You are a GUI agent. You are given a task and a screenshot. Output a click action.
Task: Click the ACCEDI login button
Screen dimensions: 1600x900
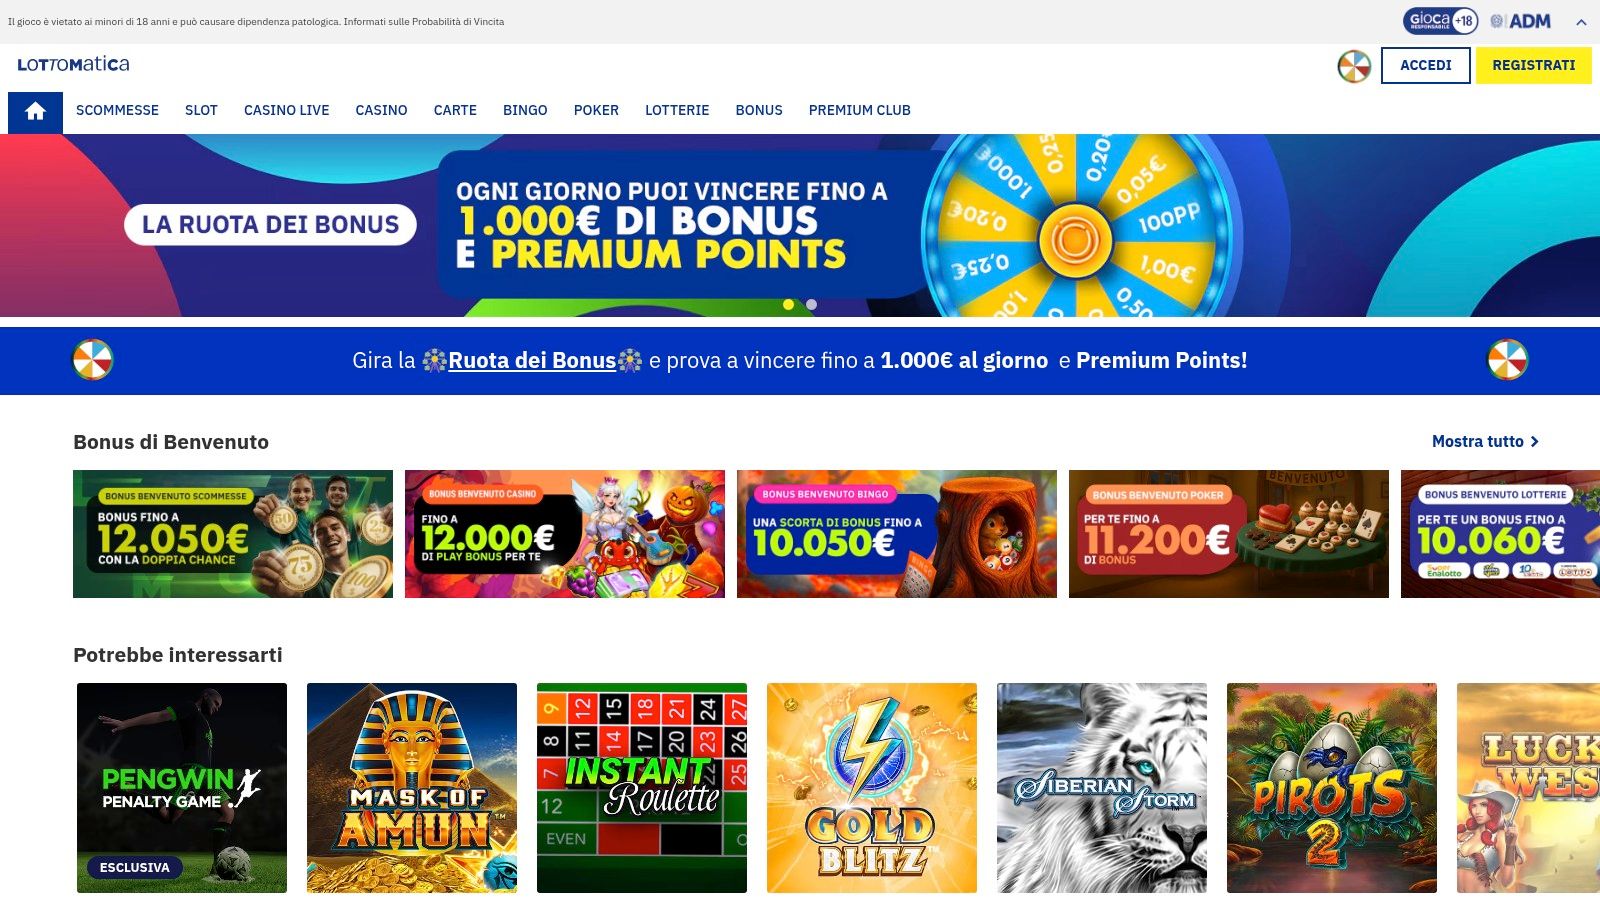(1425, 65)
